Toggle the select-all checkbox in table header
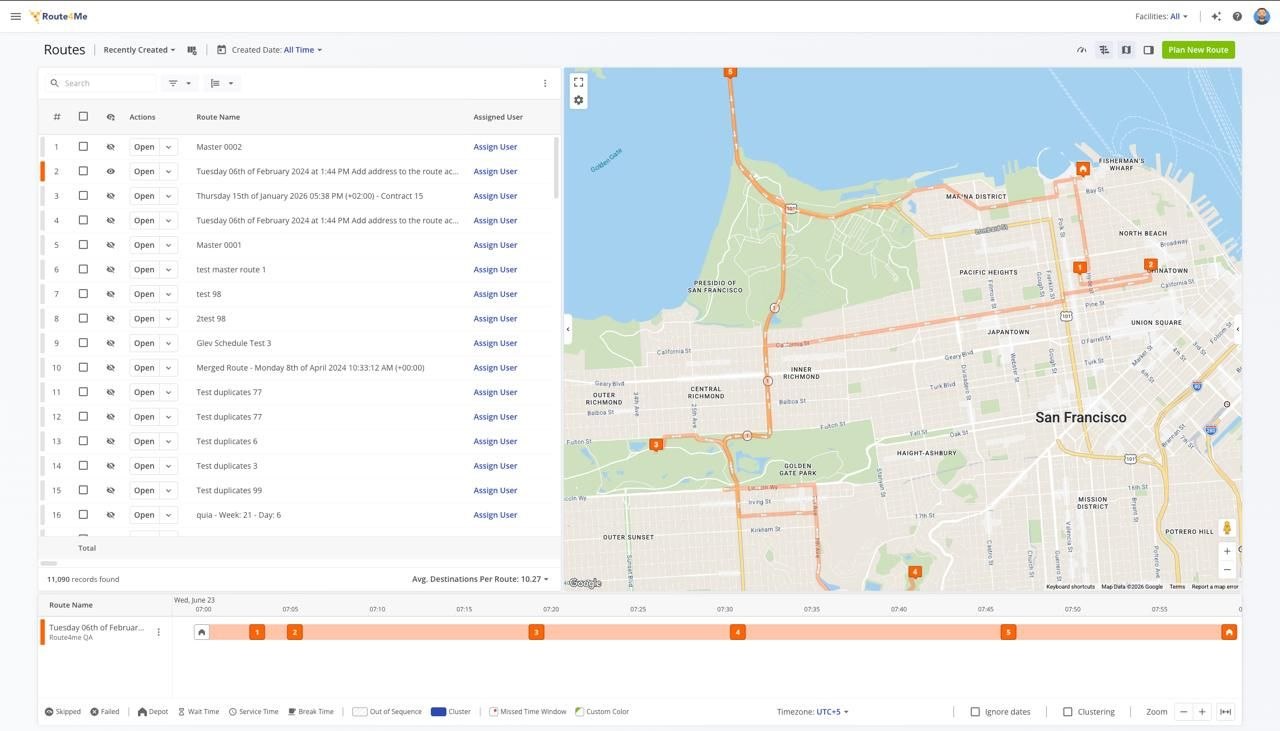This screenshot has width=1280, height=731. click(83, 117)
